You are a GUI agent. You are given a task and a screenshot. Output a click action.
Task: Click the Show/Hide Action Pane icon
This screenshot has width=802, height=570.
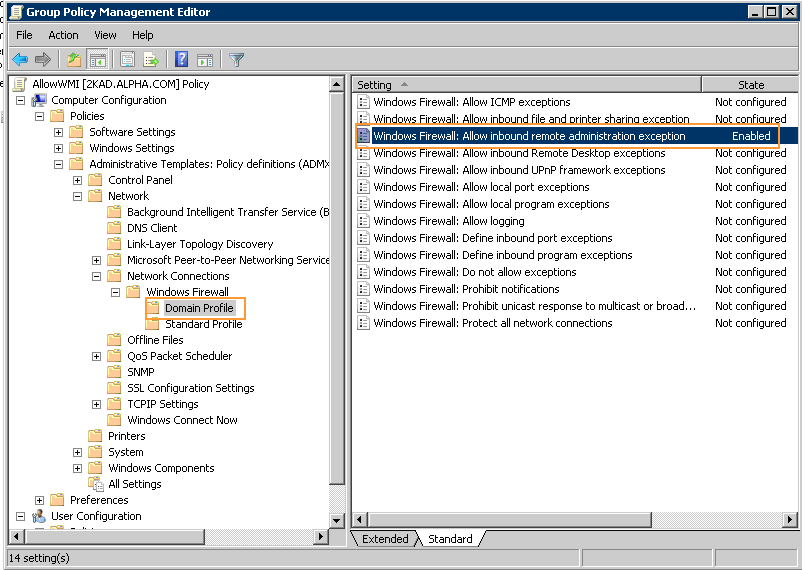point(204,60)
